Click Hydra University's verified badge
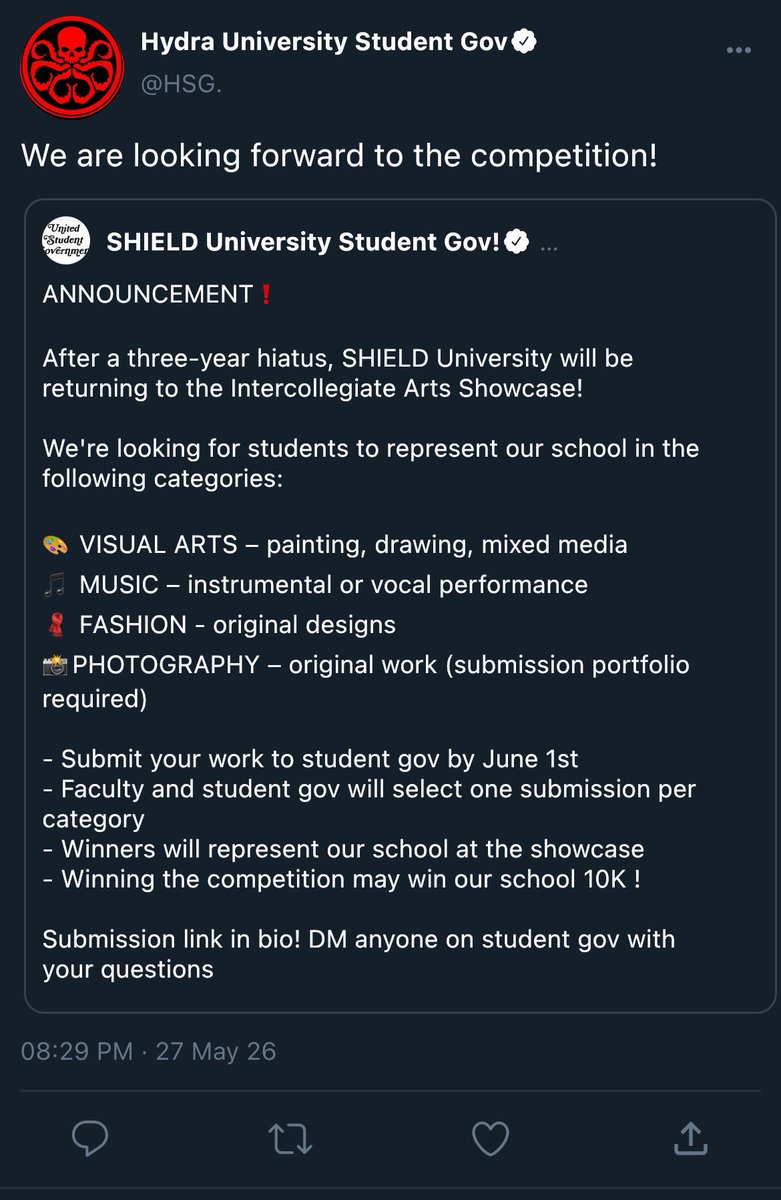Image resolution: width=781 pixels, height=1200 pixels. coord(525,42)
